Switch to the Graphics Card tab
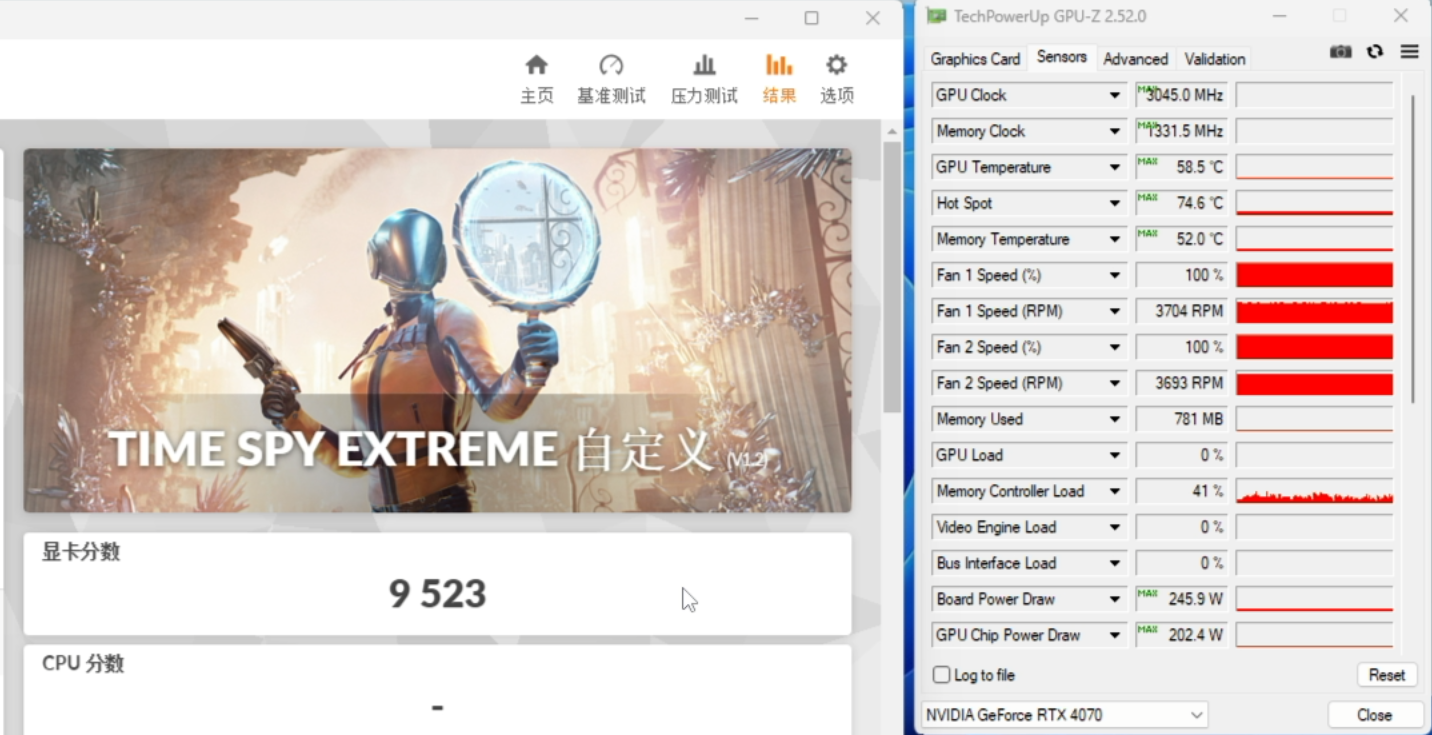1432x735 pixels. click(975, 59)
